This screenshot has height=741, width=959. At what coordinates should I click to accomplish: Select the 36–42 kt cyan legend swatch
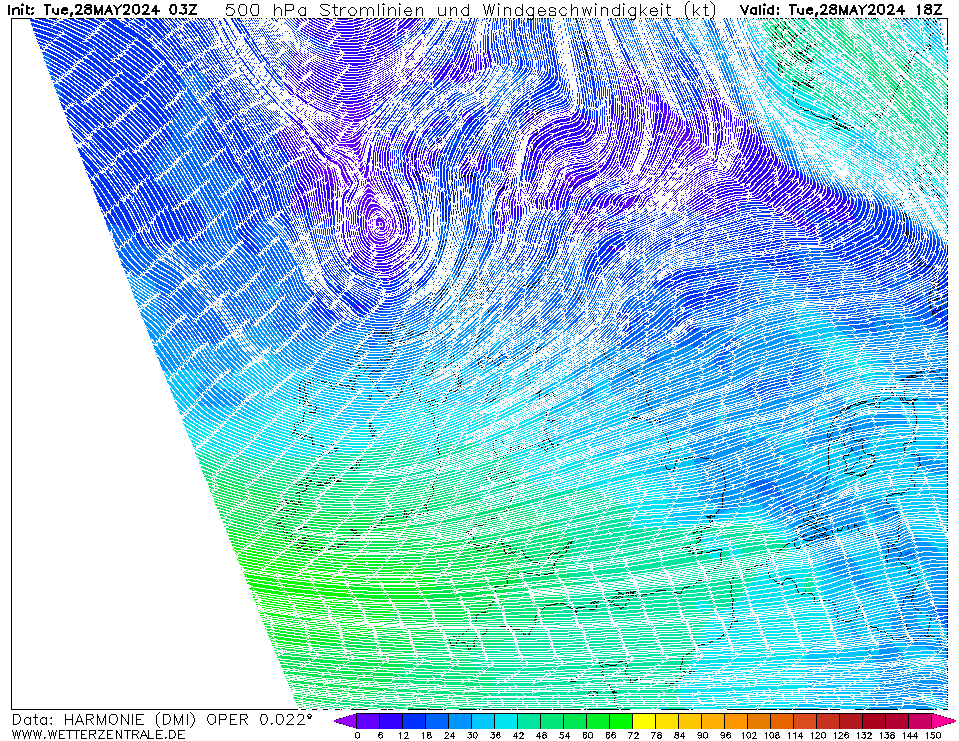506,721
